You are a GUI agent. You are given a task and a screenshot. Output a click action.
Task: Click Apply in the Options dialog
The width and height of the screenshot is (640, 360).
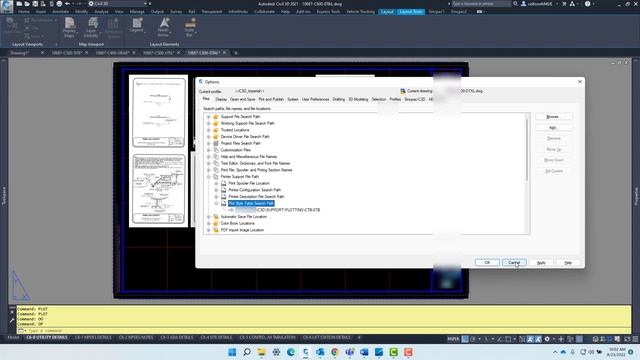(x=541, y=262)
